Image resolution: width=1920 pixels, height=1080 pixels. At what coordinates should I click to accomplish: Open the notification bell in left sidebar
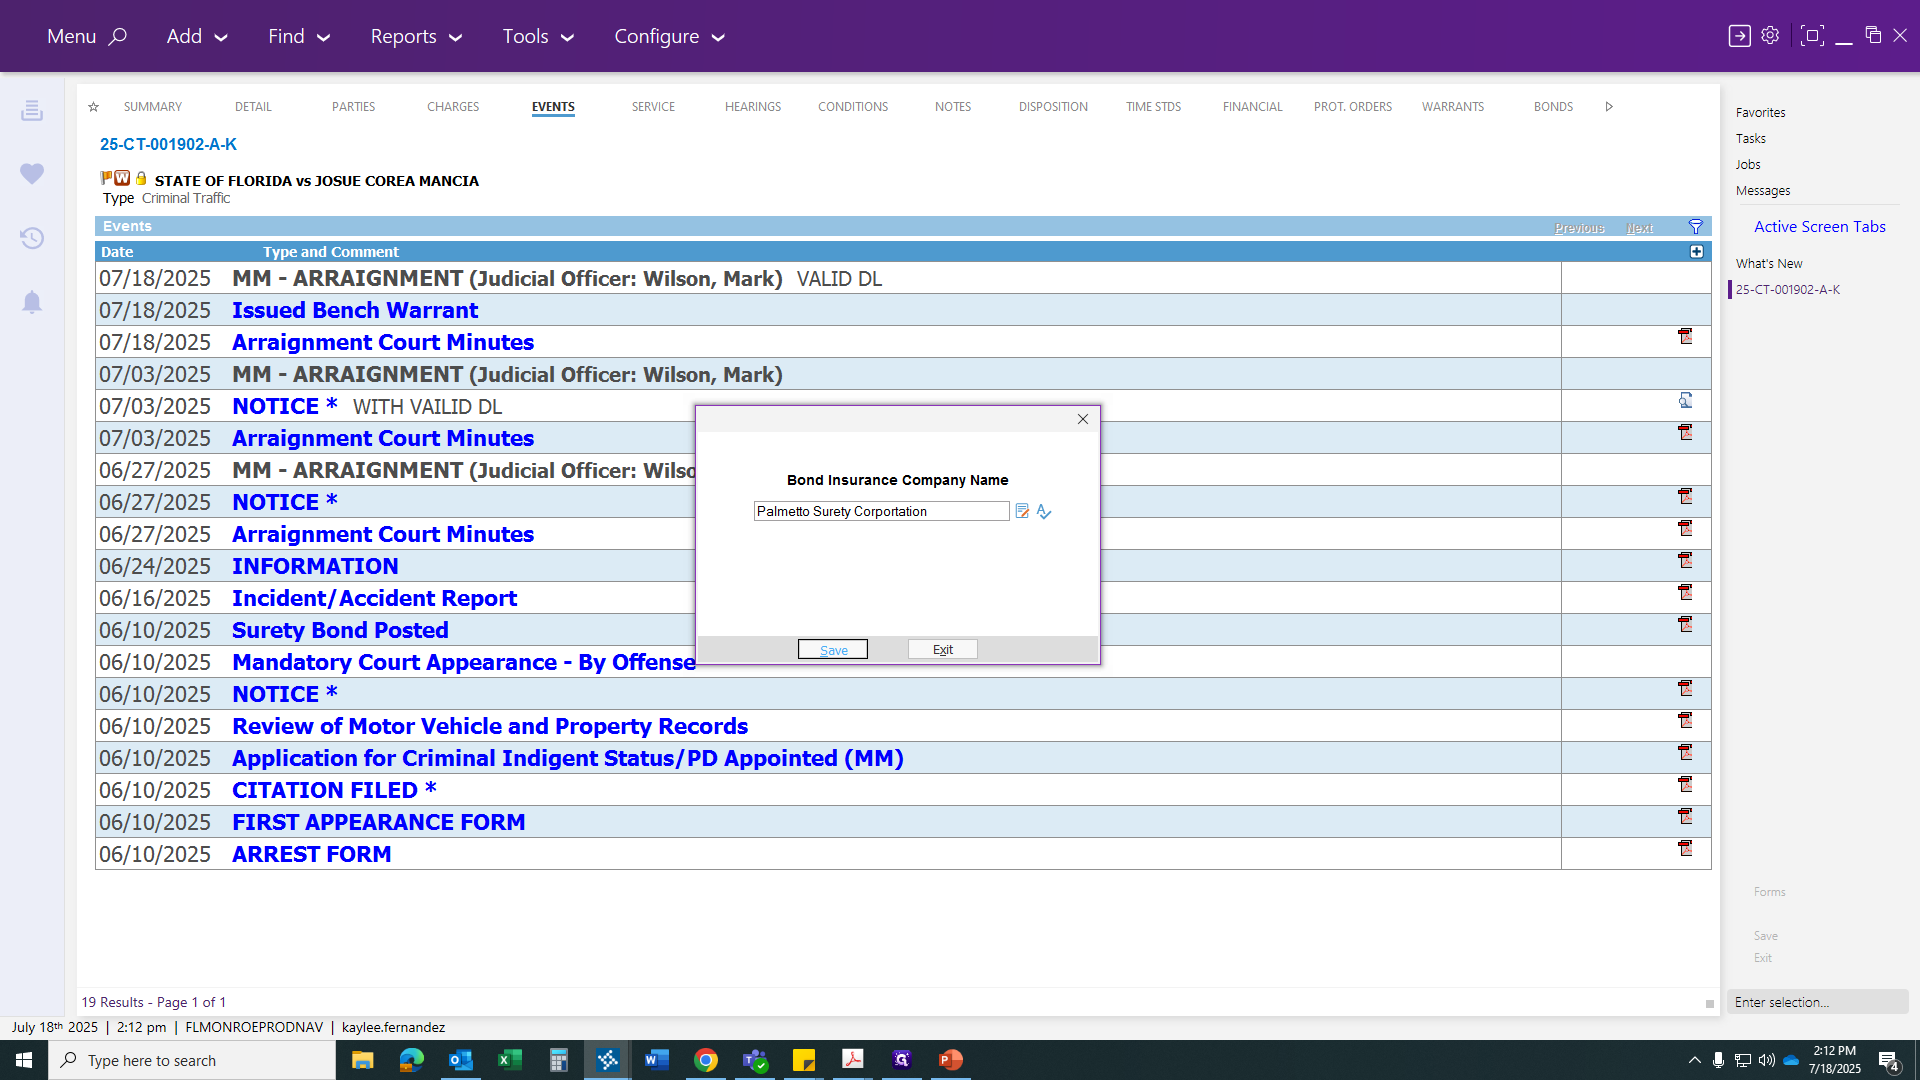click(x=32, y=302)
